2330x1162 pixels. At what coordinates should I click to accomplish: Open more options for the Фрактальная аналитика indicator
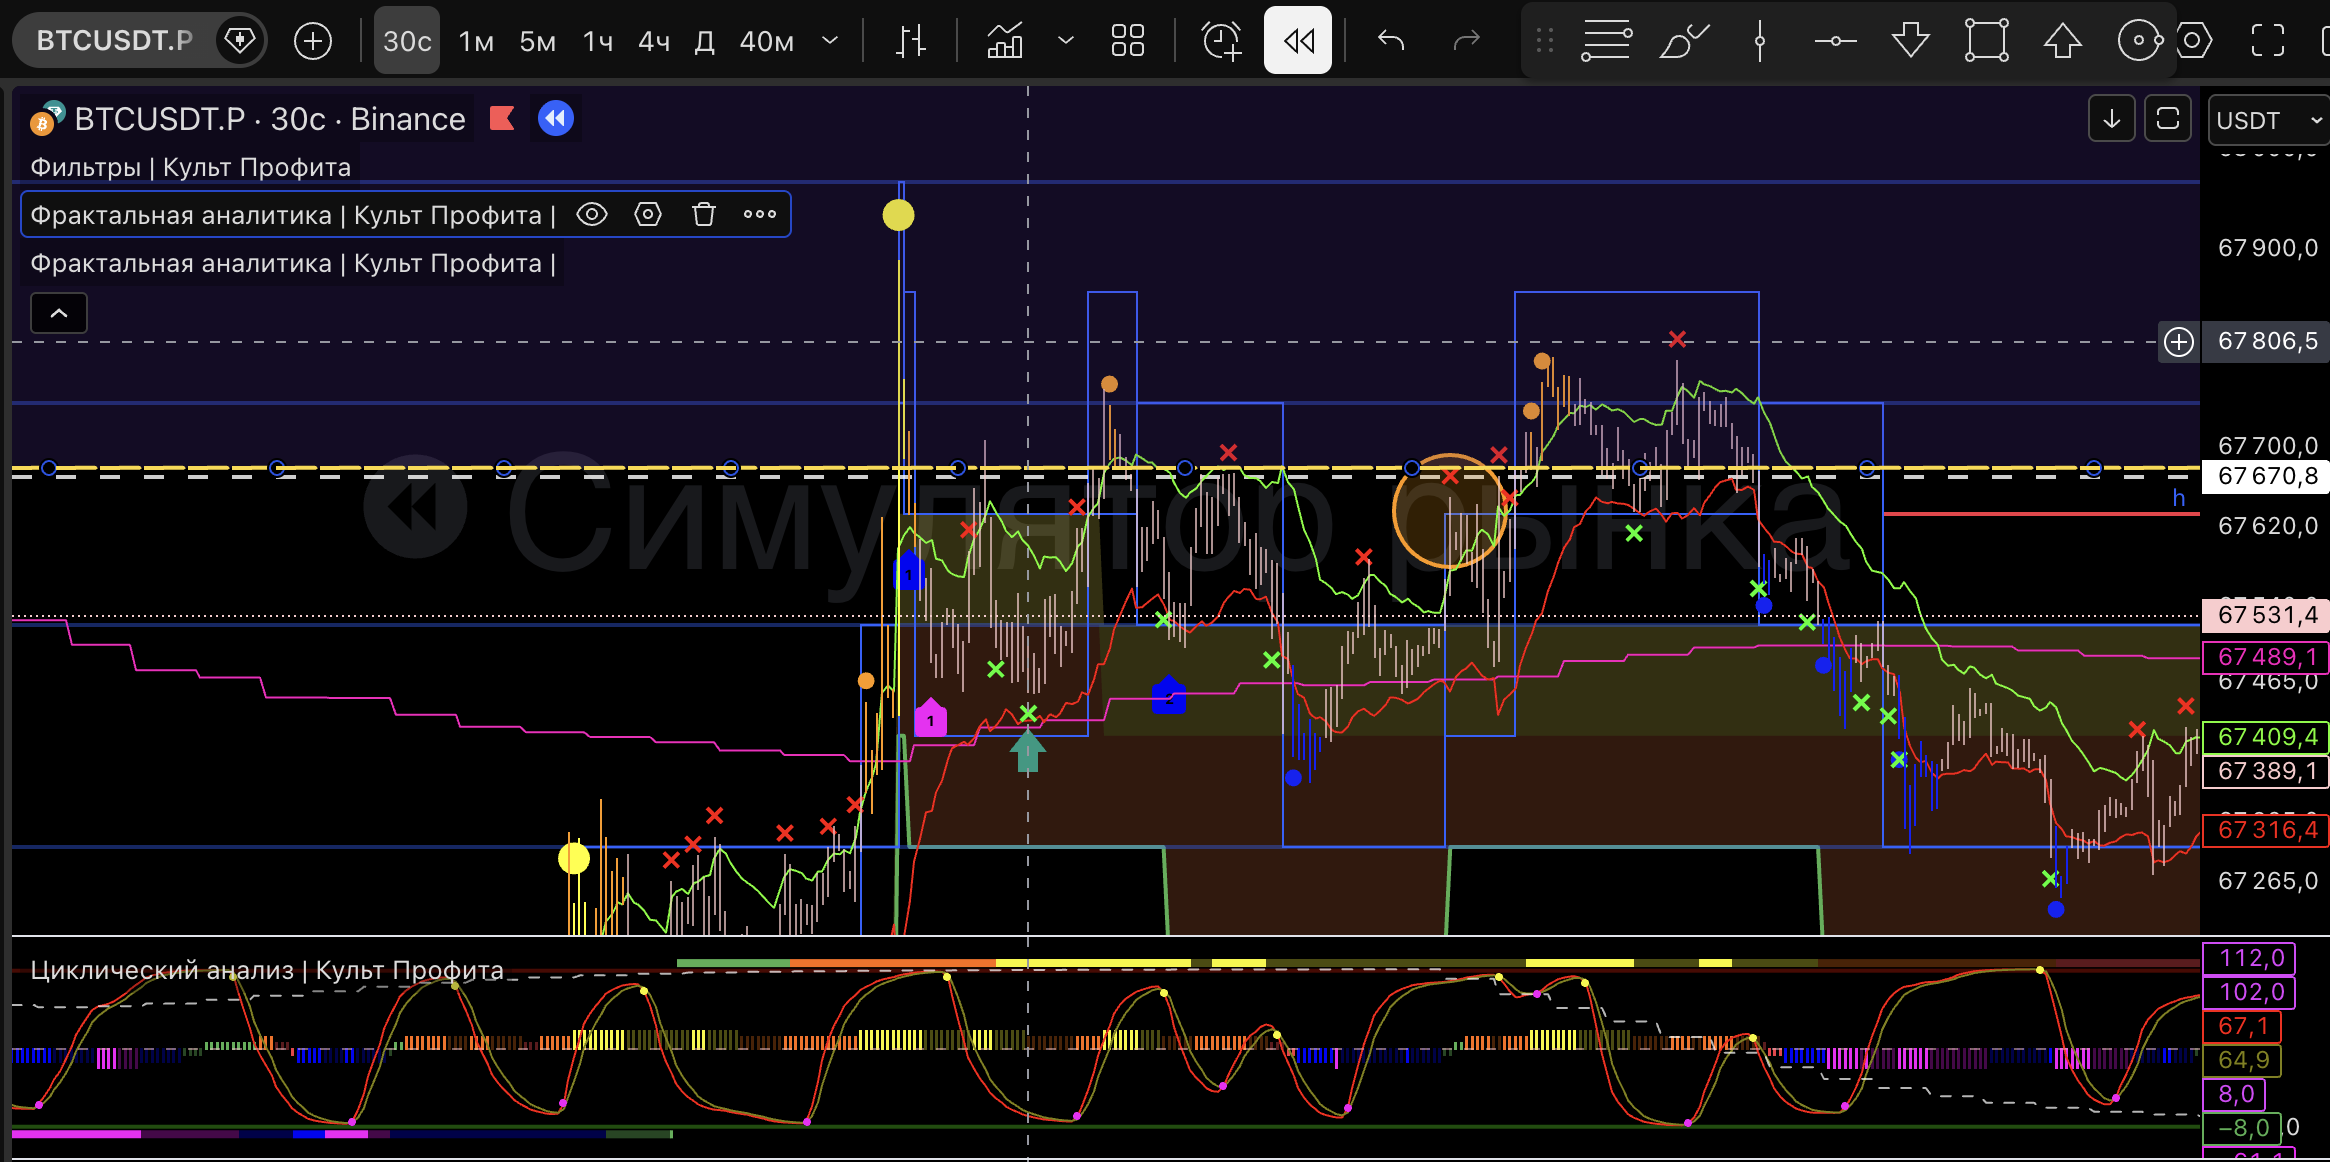[x=760, y=214]
